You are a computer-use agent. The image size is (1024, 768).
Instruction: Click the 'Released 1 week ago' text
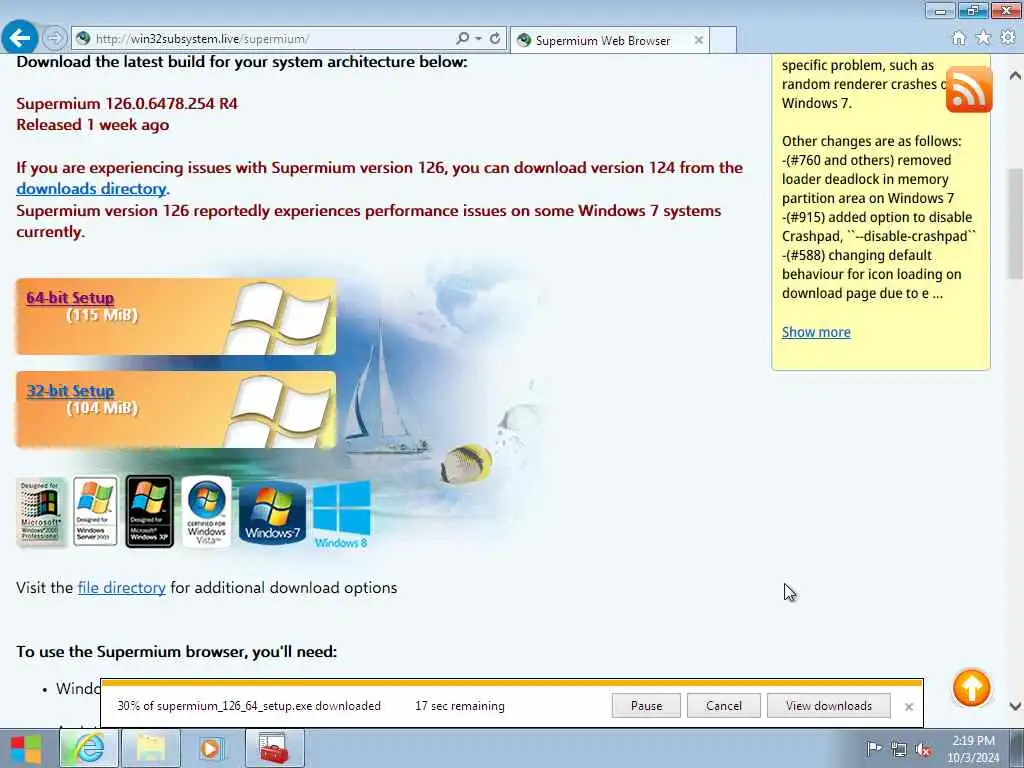coord(92,125)
